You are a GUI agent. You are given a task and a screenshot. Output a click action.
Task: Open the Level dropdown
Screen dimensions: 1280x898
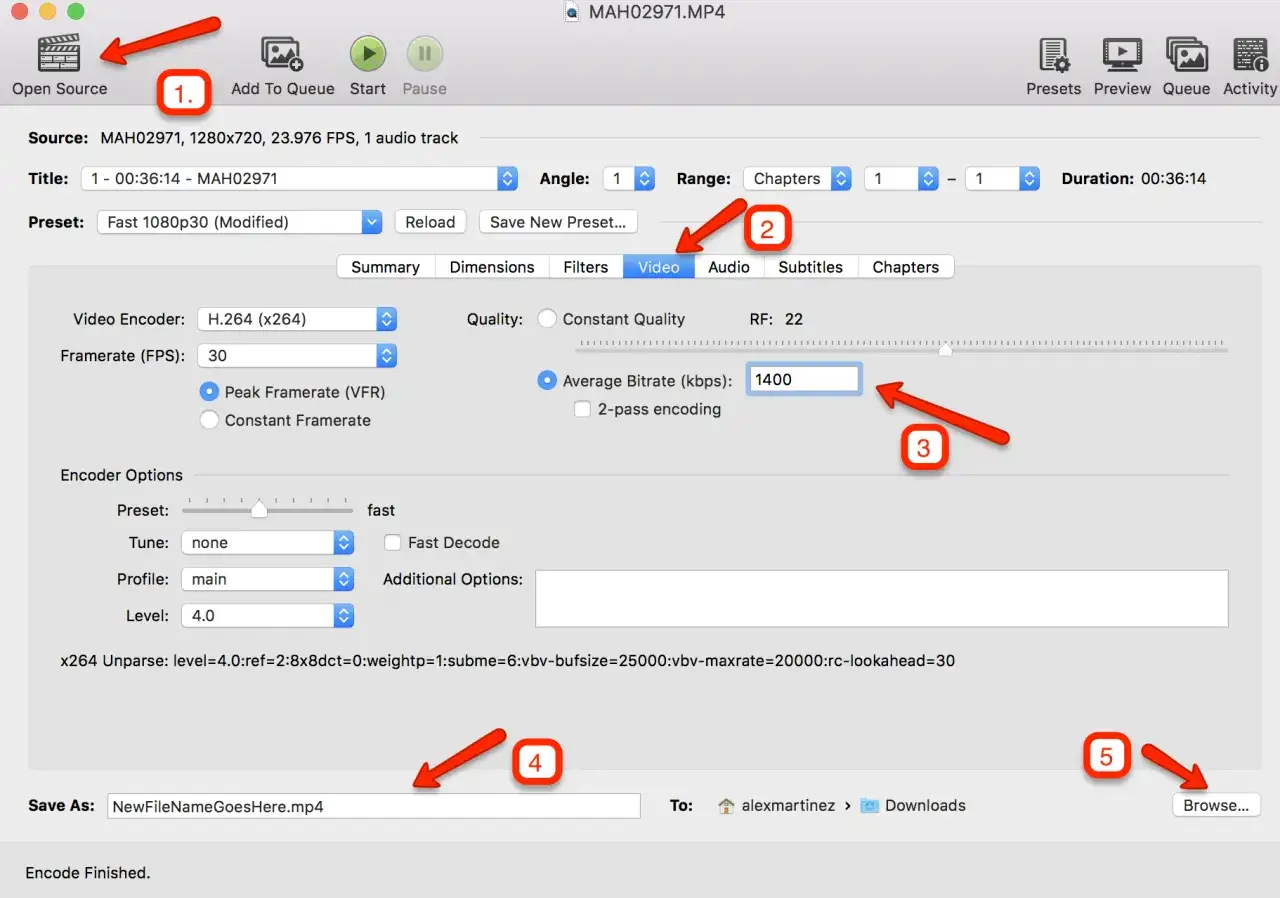(x=267, y=615)
